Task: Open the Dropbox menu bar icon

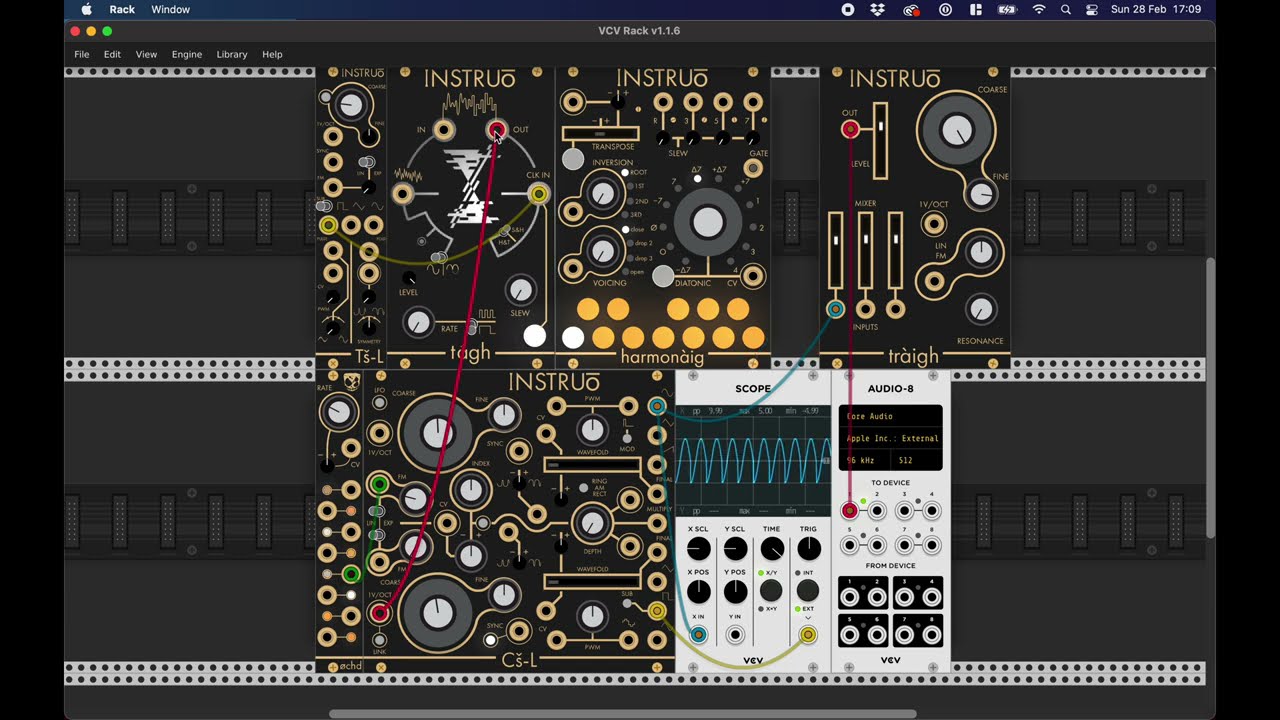Action: pos(878,9)
